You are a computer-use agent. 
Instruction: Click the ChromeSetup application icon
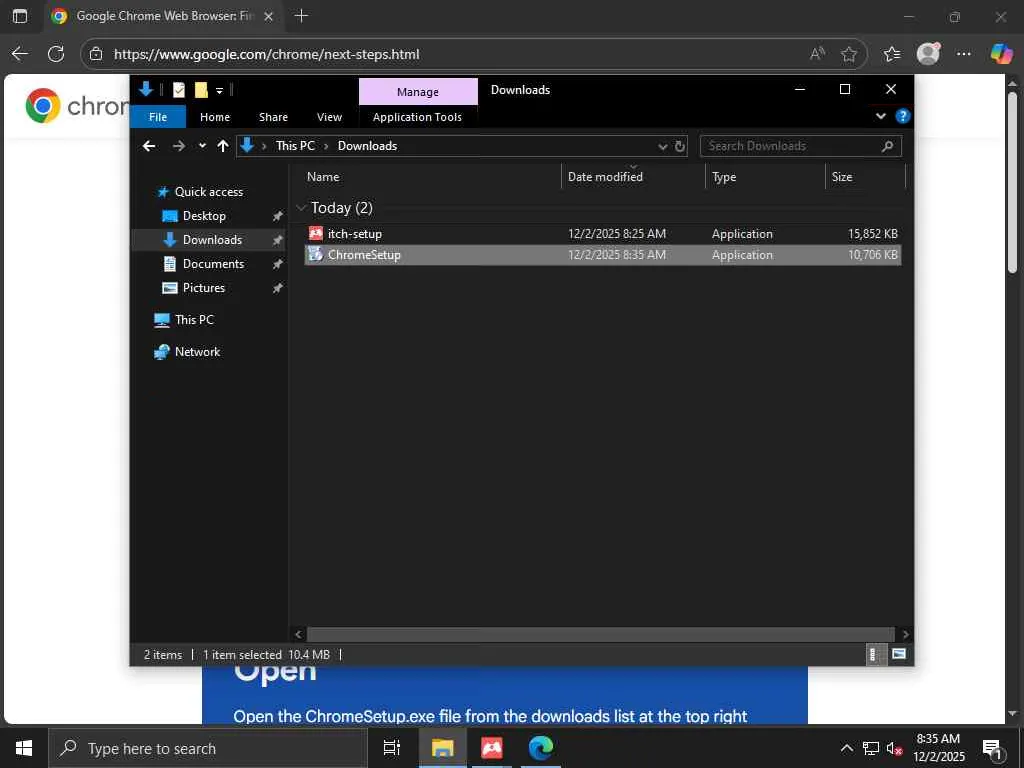coord(315,254)
